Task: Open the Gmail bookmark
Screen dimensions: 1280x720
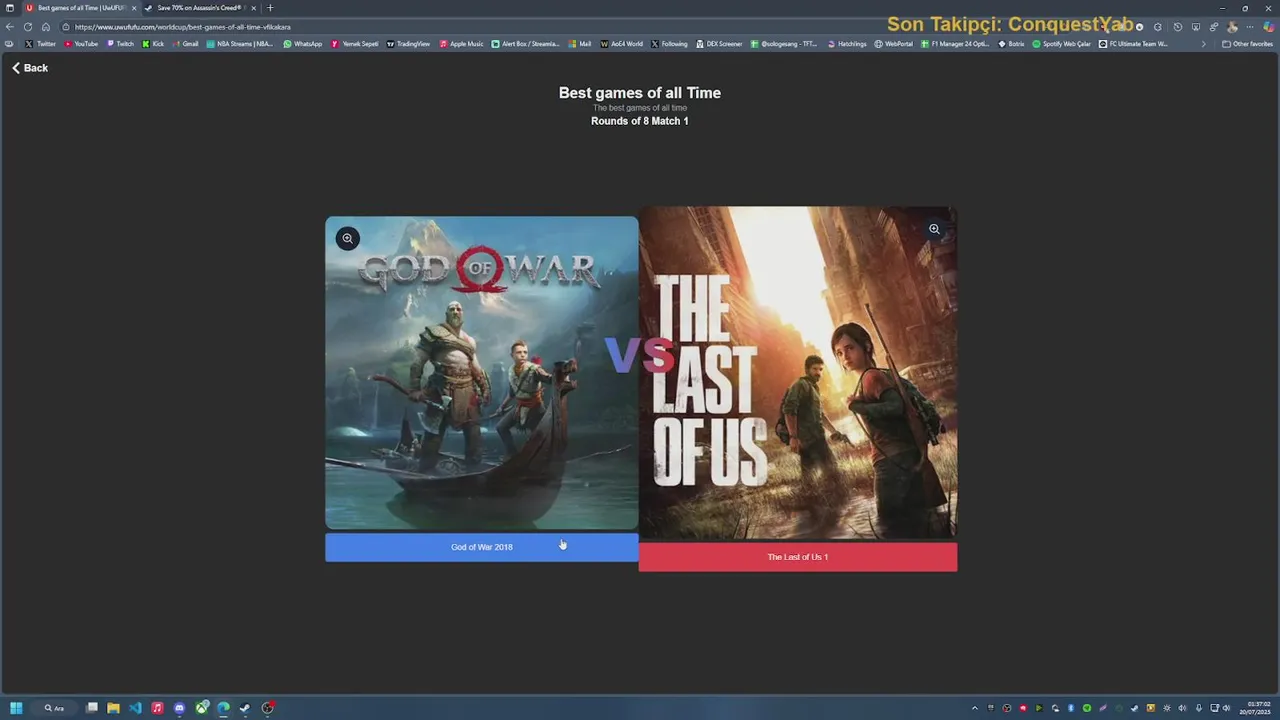Action: click(x=186, y=44)
